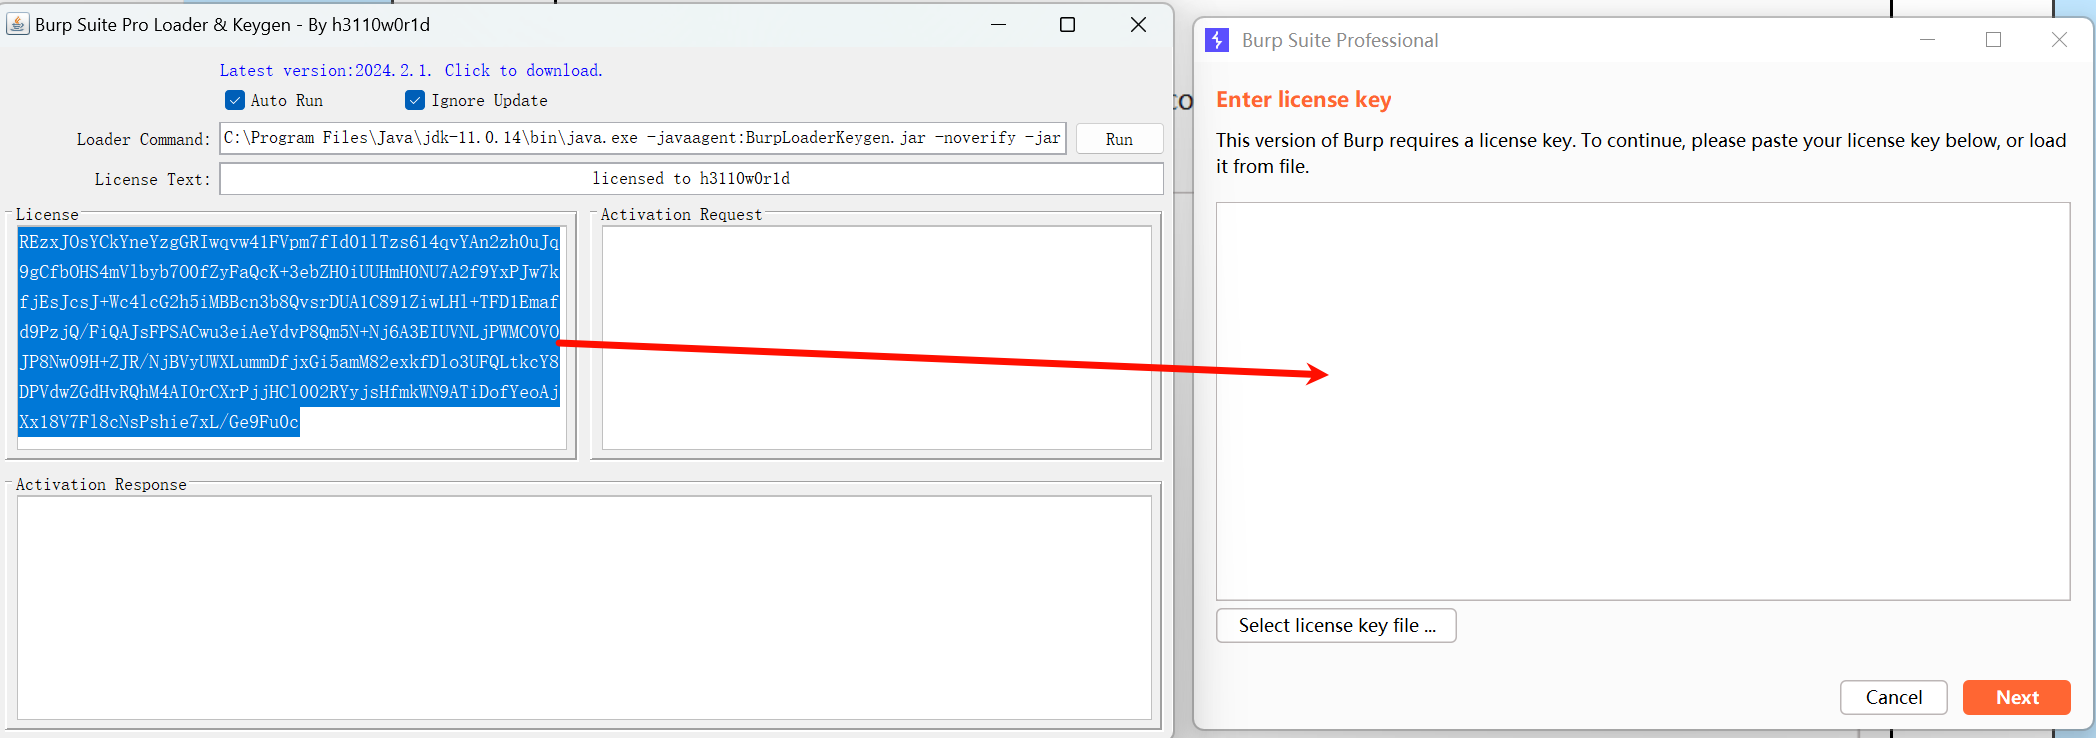The height and width of the screenshot is (738, 2096).
Task: Toggle the Ignore Update checkbox
Action: pyautogui.click(x=415, y=100)
